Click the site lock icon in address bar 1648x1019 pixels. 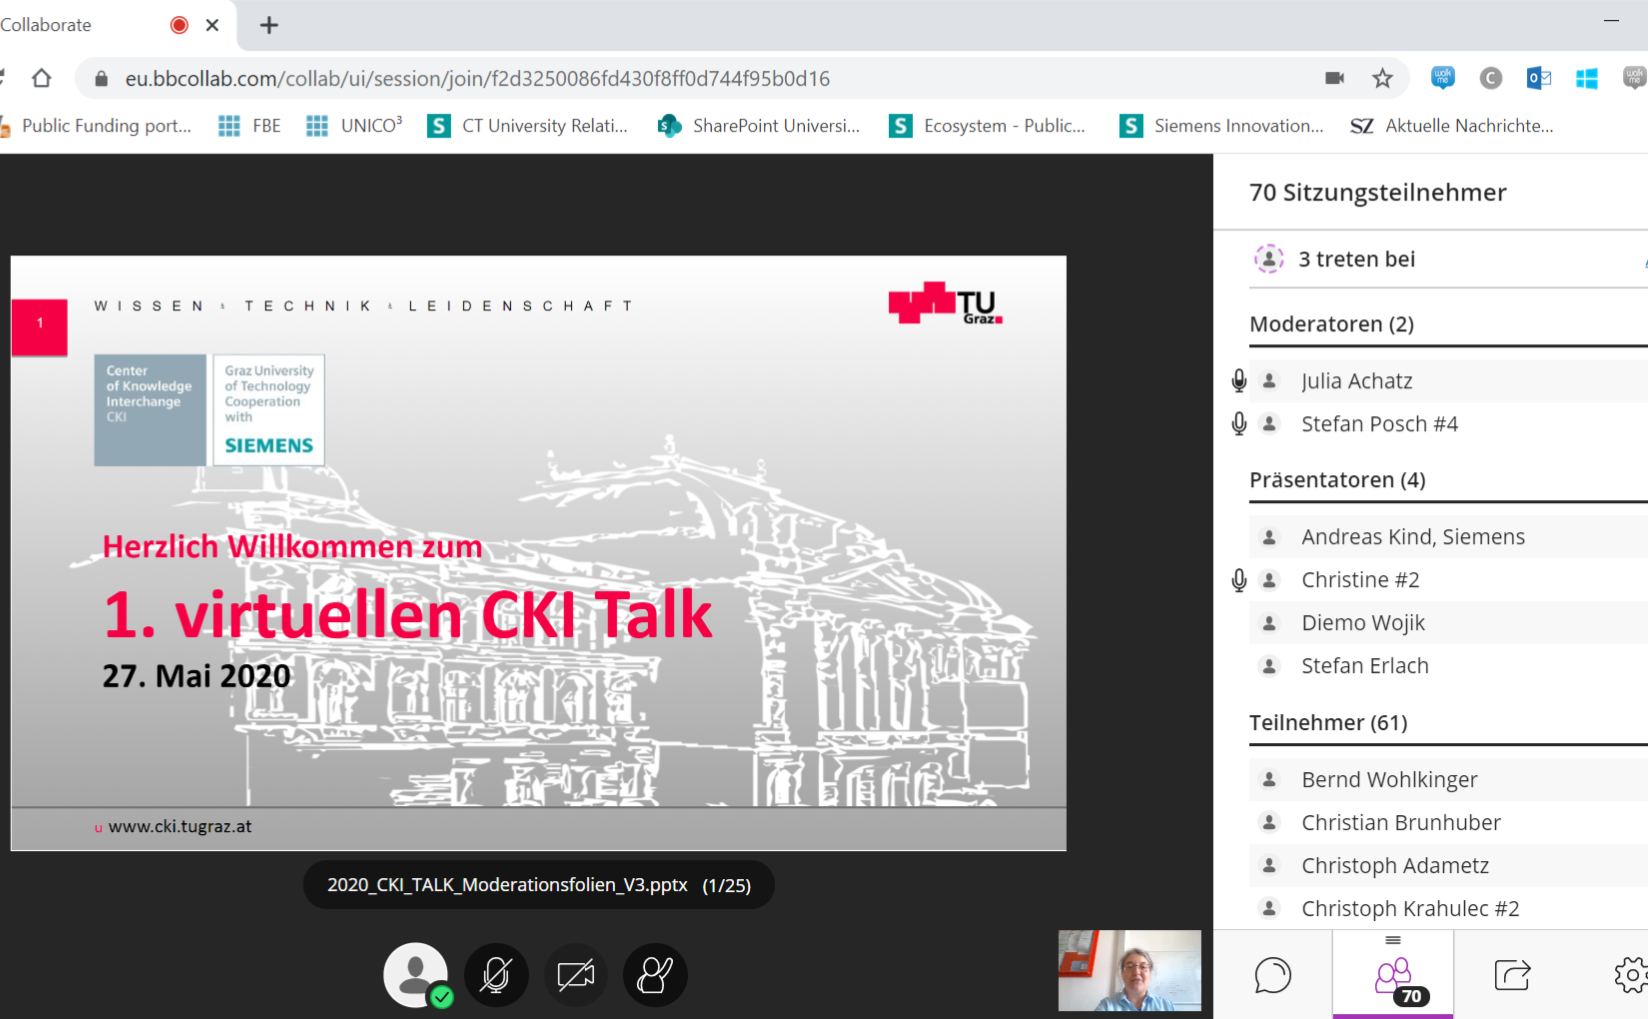[x=101, y=78]
